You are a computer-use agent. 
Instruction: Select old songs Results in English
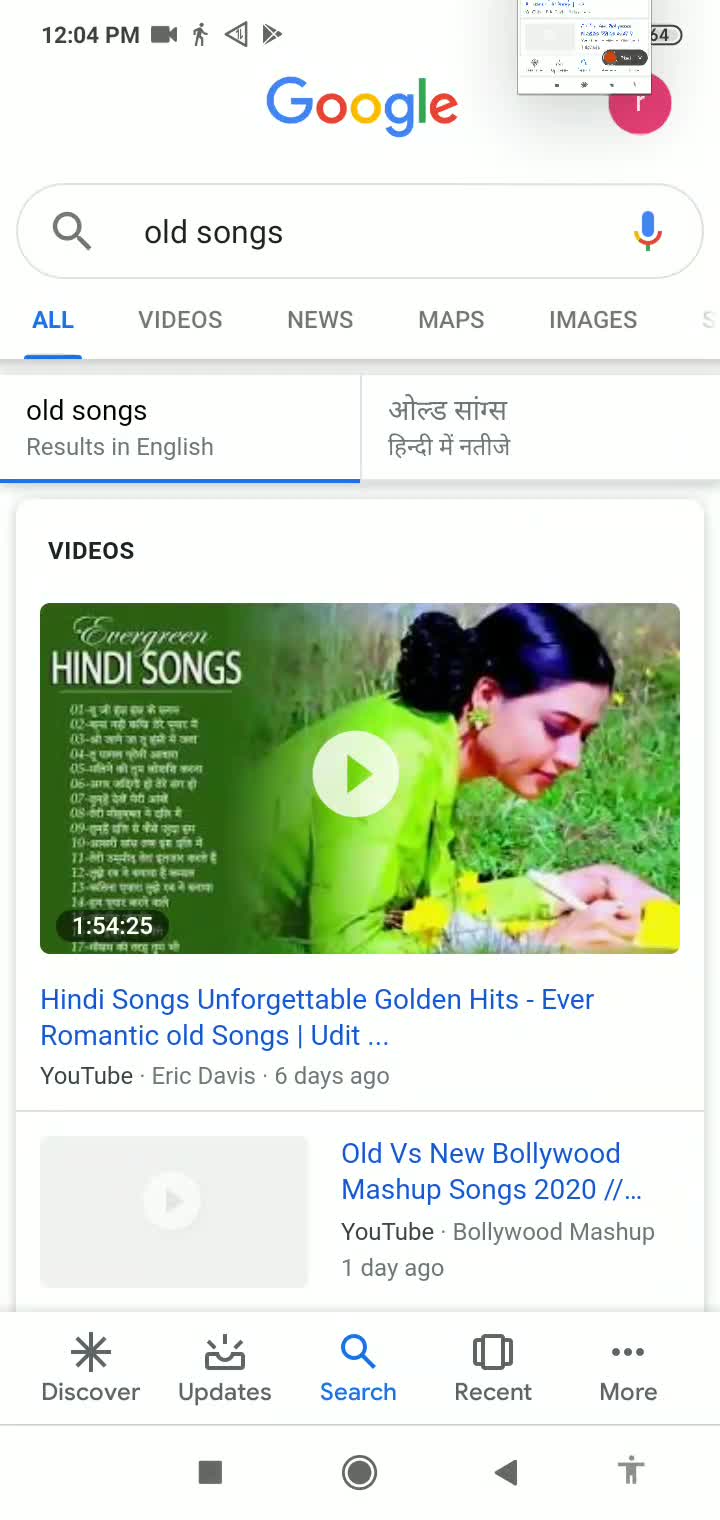180,428
